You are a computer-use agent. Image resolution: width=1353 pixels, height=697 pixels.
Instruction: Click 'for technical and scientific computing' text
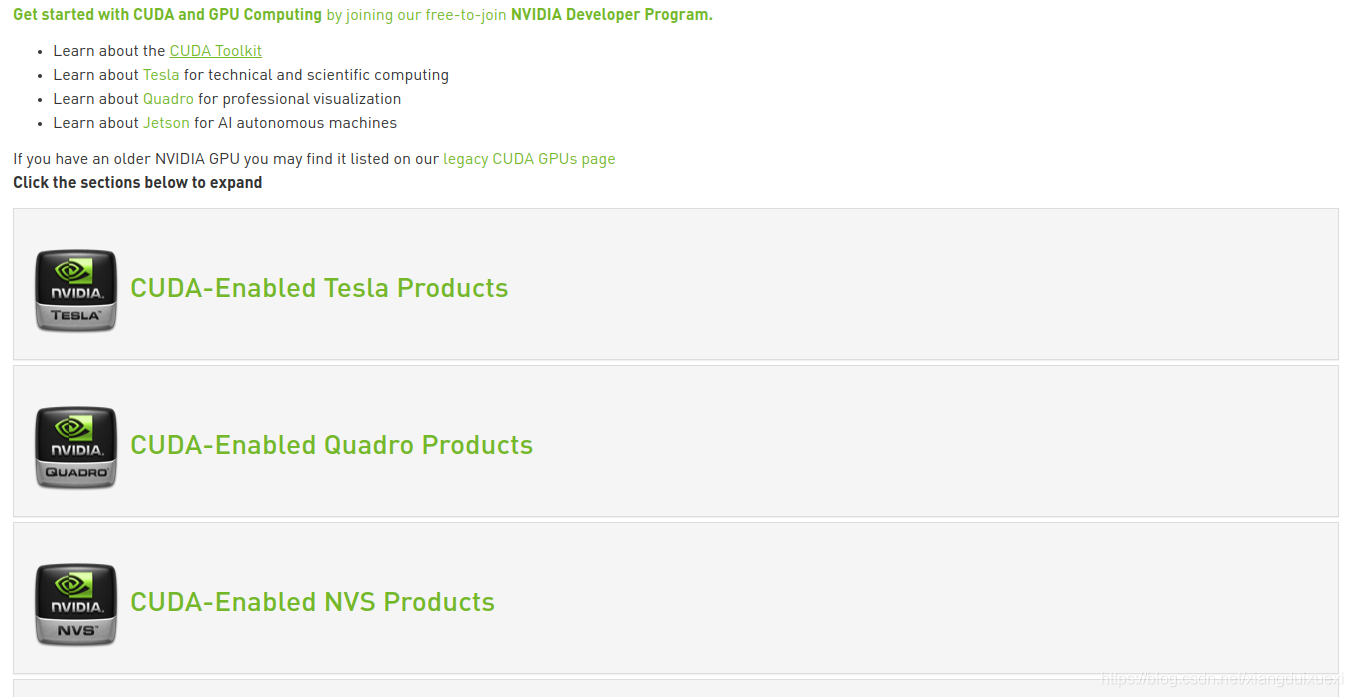tap(316, 75)
